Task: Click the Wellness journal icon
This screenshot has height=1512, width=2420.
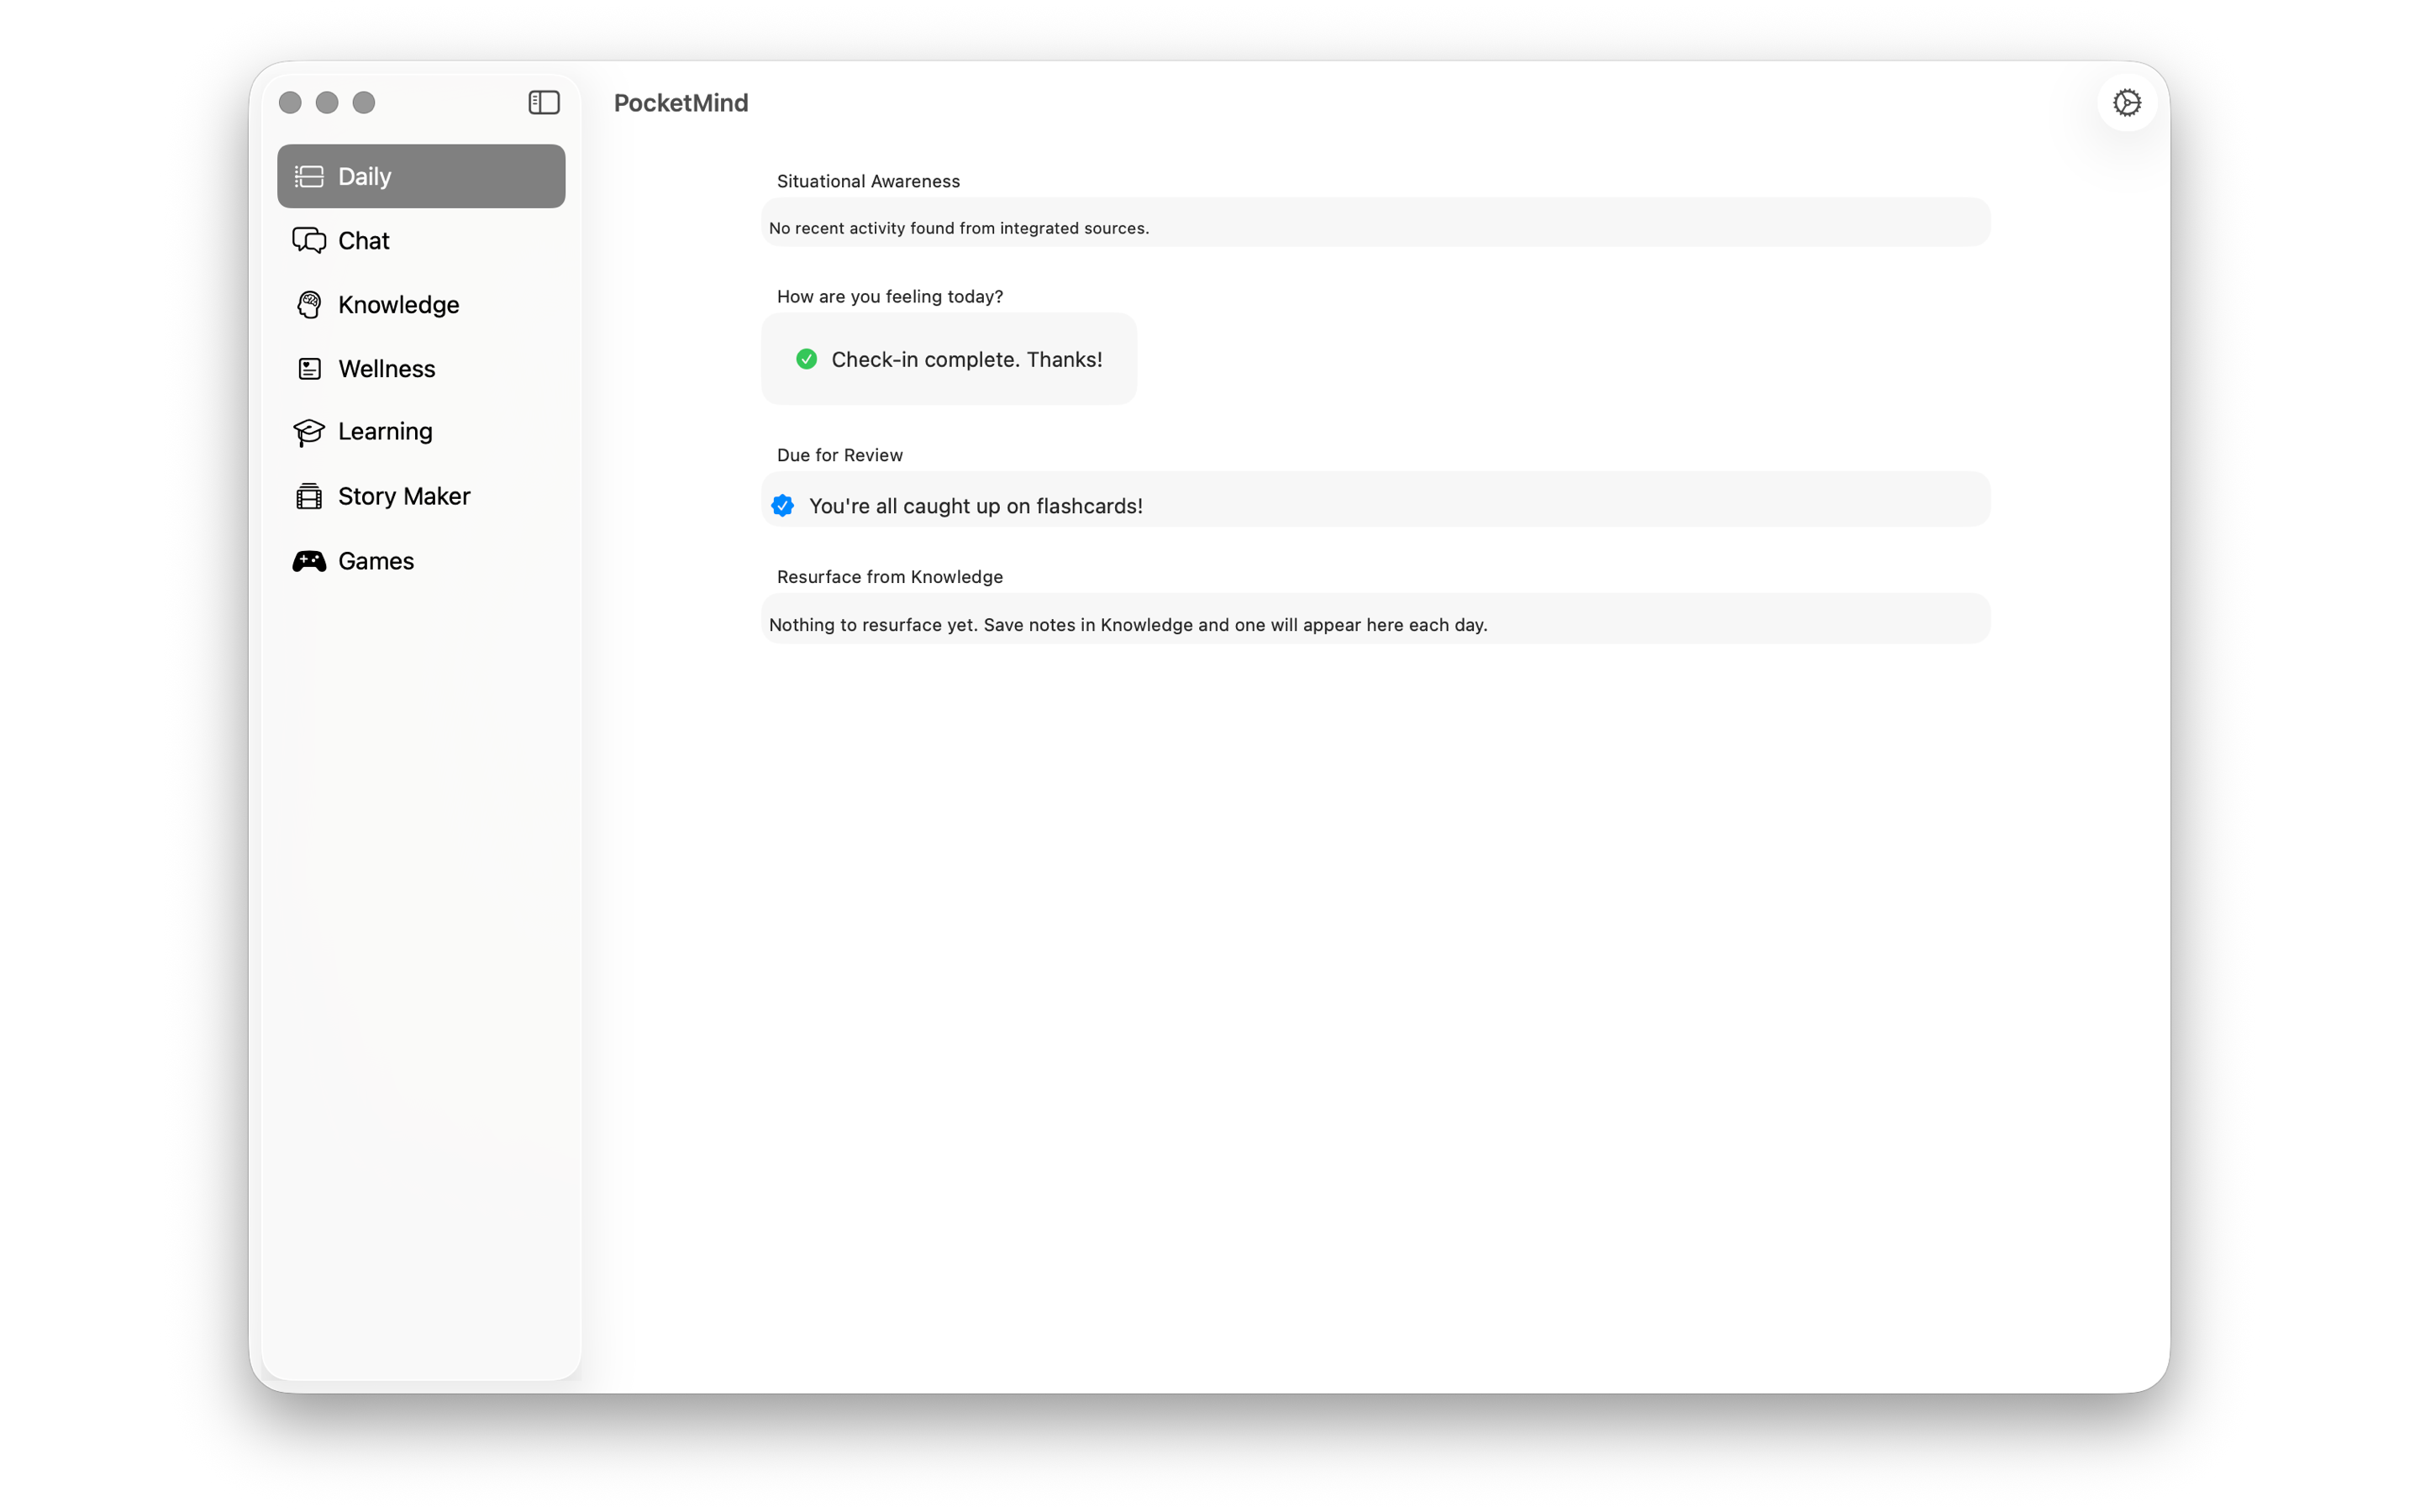Action: (309, 368)
